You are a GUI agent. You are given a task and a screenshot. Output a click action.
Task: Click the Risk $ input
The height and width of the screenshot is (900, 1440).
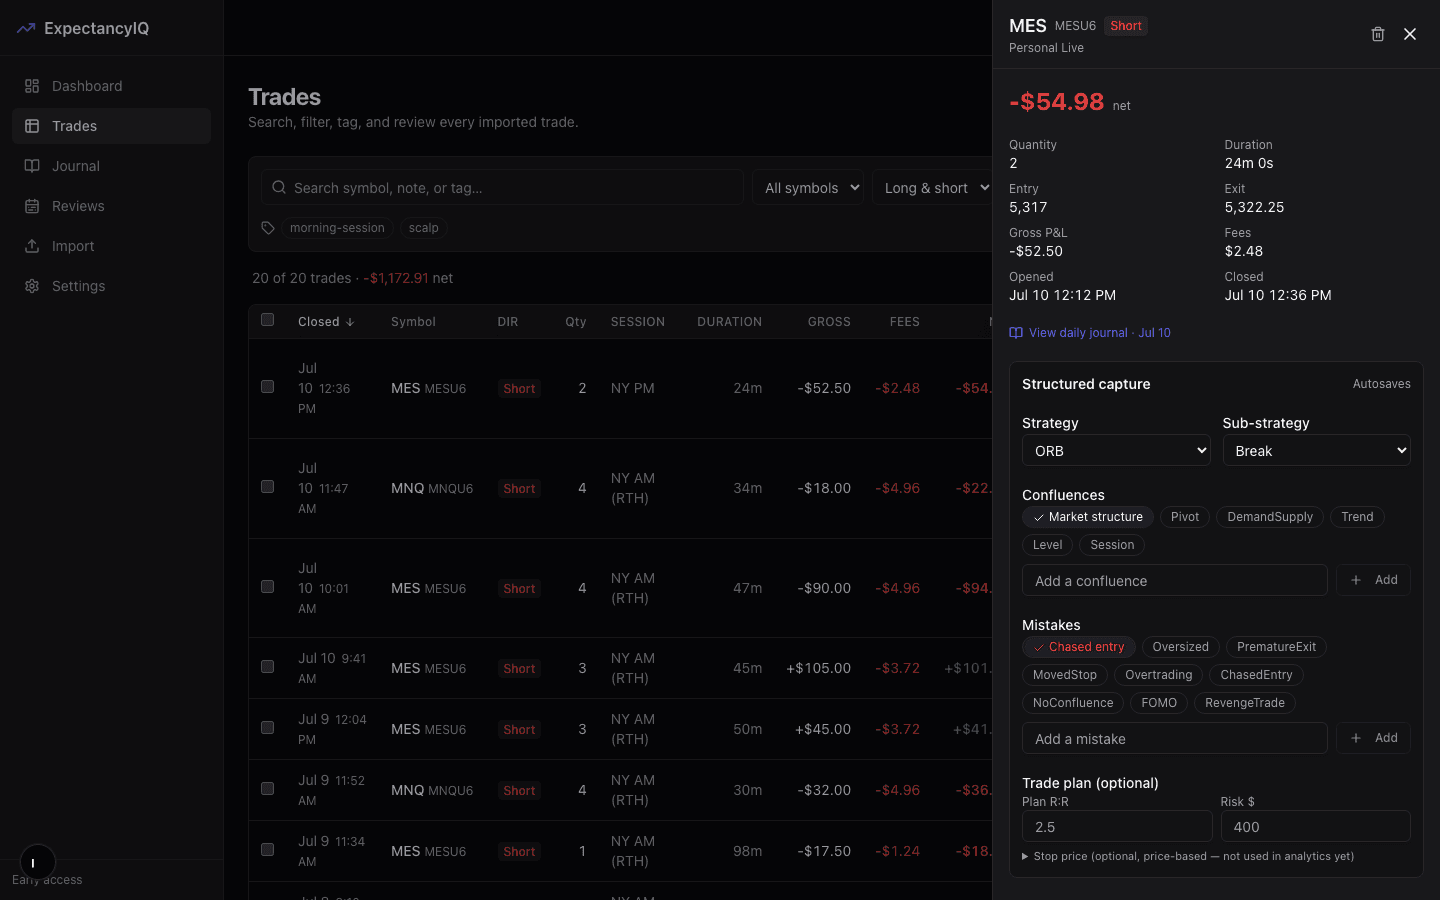tap(1315, 826)
